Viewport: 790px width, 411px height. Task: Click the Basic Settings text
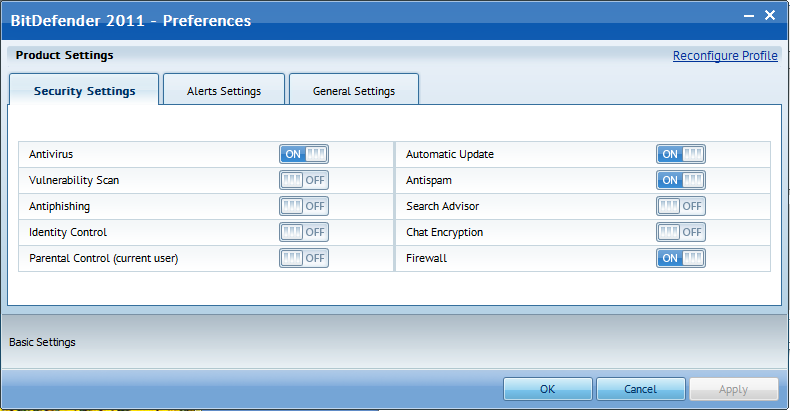pos(42,342)
